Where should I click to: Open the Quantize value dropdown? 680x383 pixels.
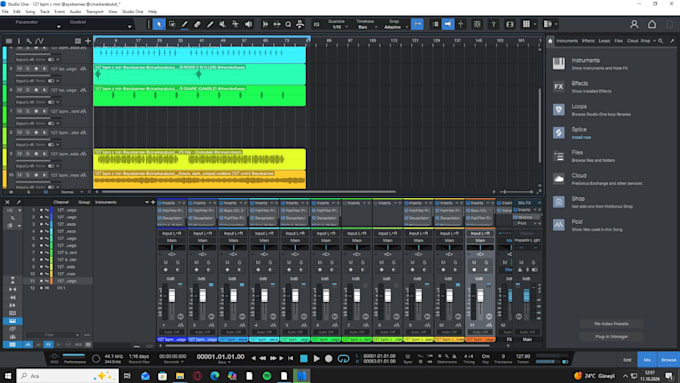(337, 27)
